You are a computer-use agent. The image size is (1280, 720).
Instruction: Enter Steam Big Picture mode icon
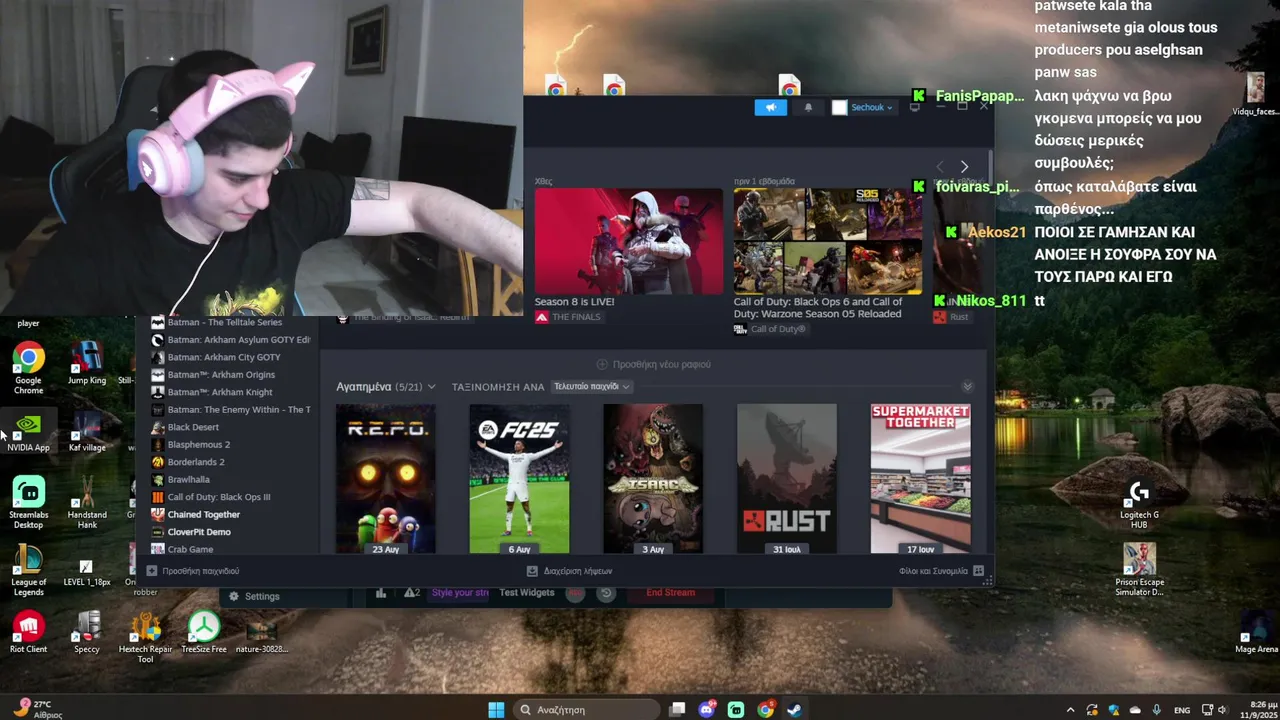click(x=914, y=107)
